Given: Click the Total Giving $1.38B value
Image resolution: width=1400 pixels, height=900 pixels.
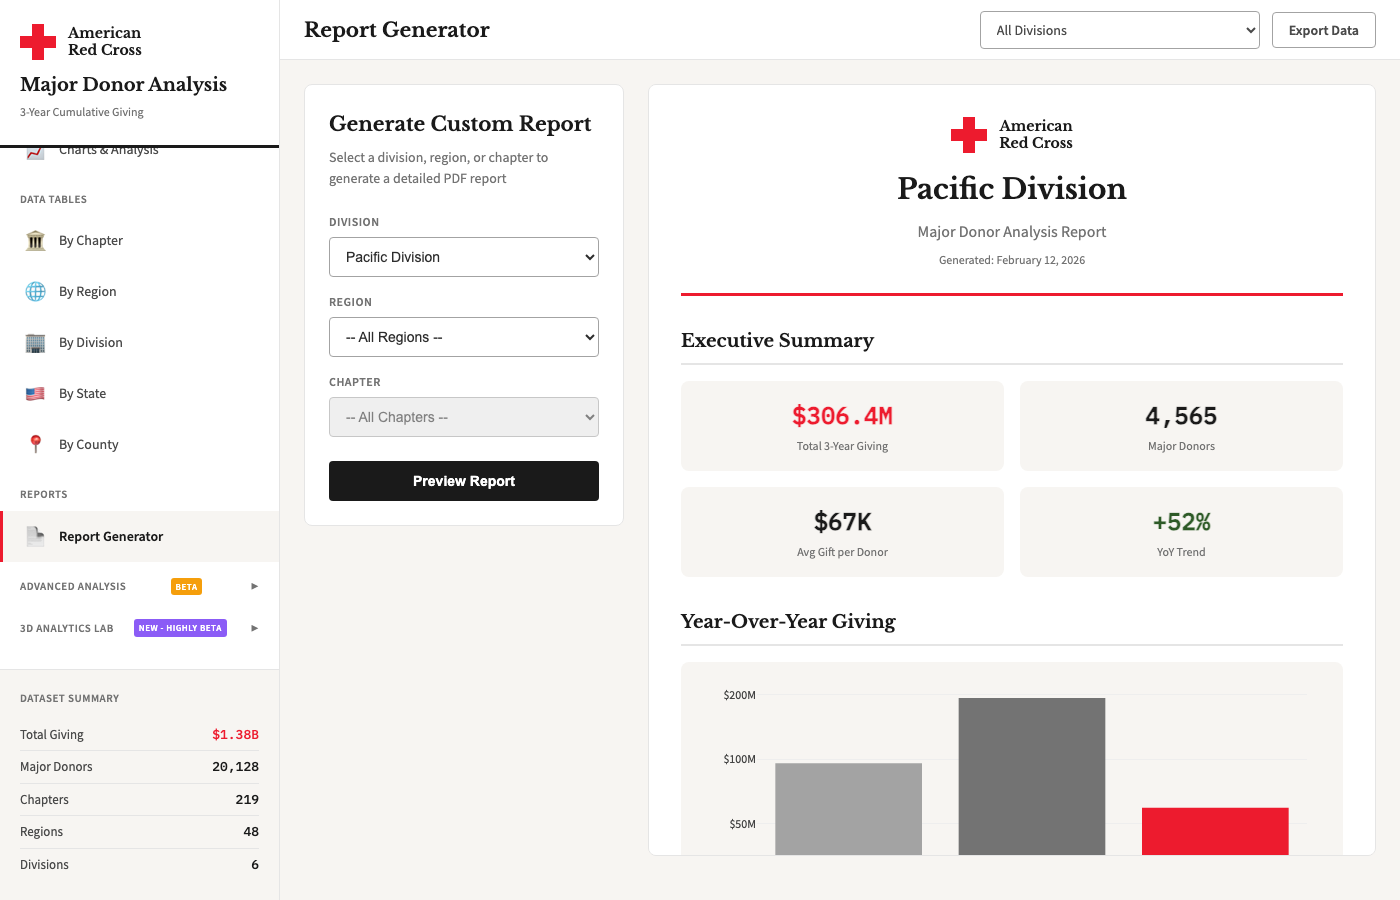Looking at the screenshot, I should coord(235,734).
